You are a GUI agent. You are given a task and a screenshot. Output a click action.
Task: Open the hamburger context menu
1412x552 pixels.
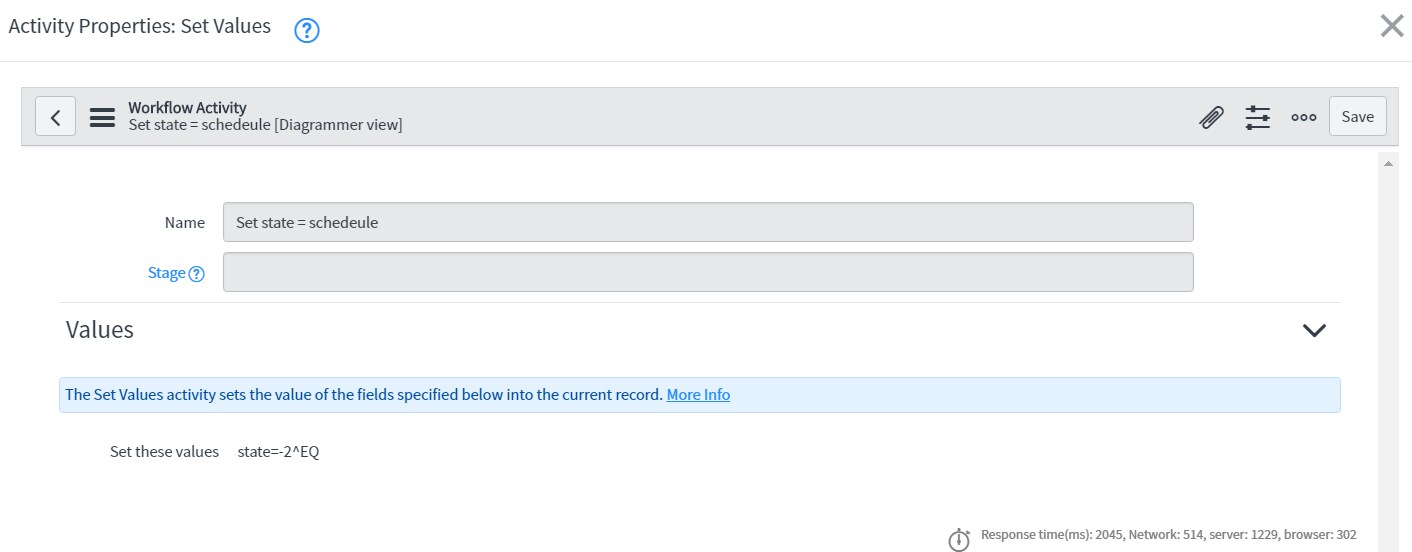tap(102, 117)
